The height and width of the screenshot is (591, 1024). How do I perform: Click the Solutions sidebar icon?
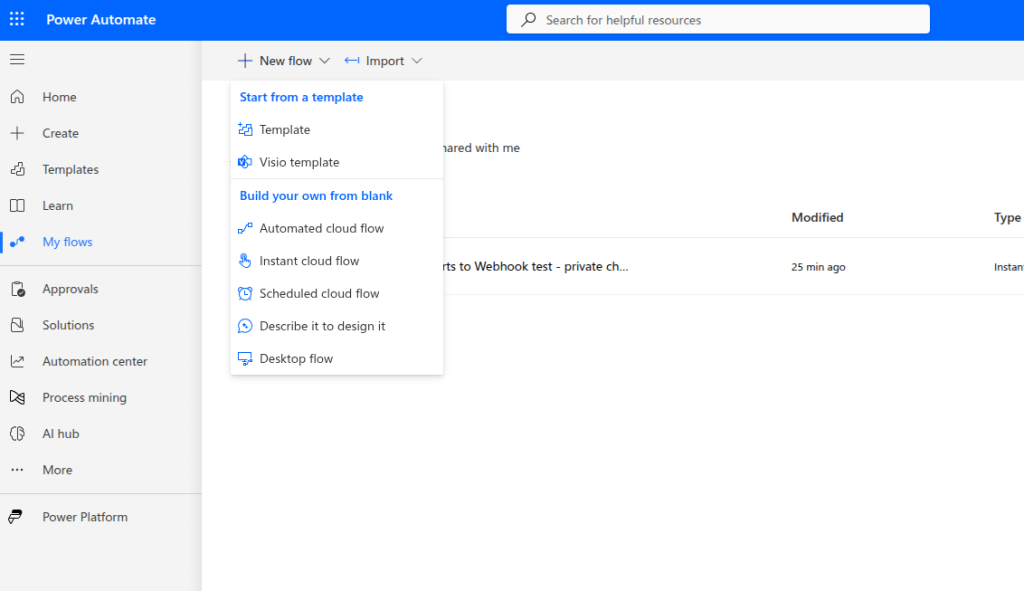[17, 325]
